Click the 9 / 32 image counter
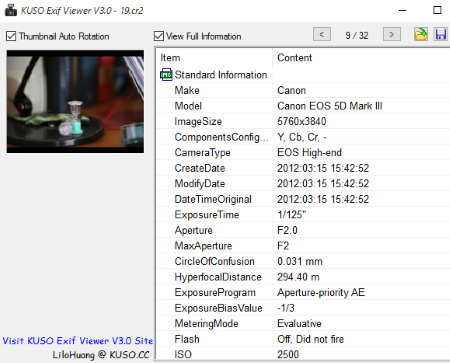The height and width of the screenshot is (363, 450). [357, 35]
